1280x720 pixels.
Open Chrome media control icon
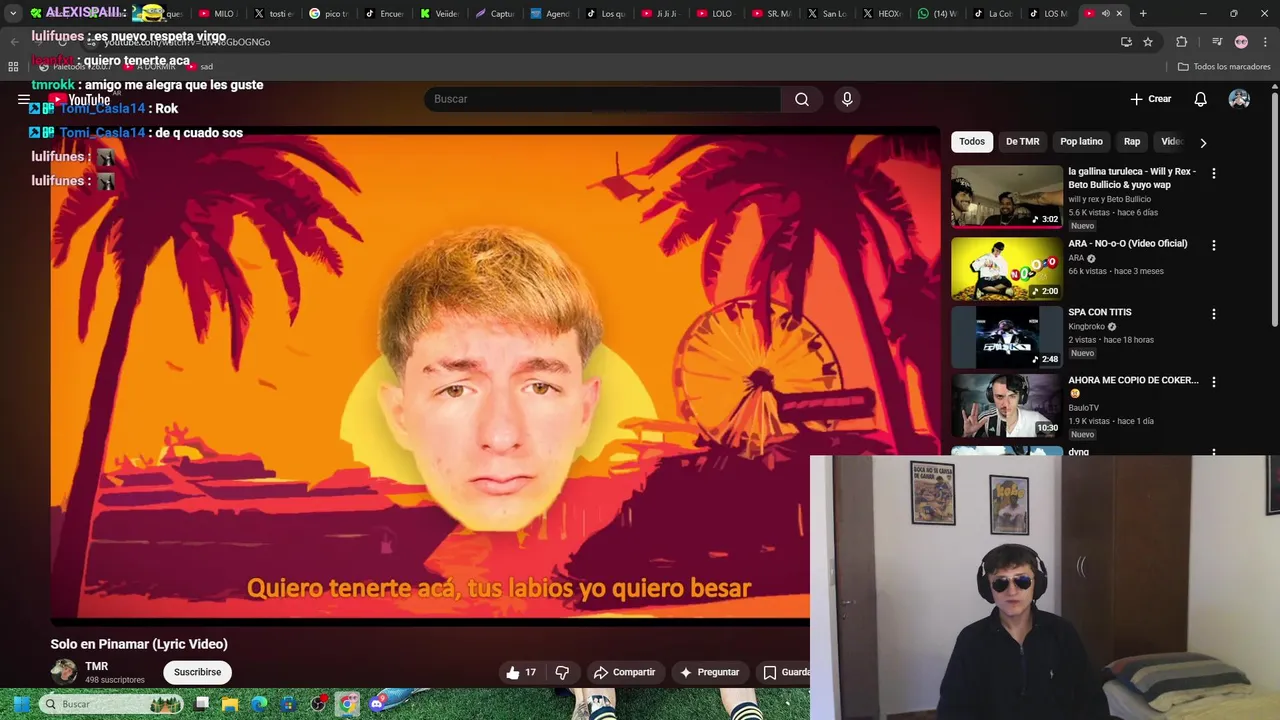(1216, 42)
